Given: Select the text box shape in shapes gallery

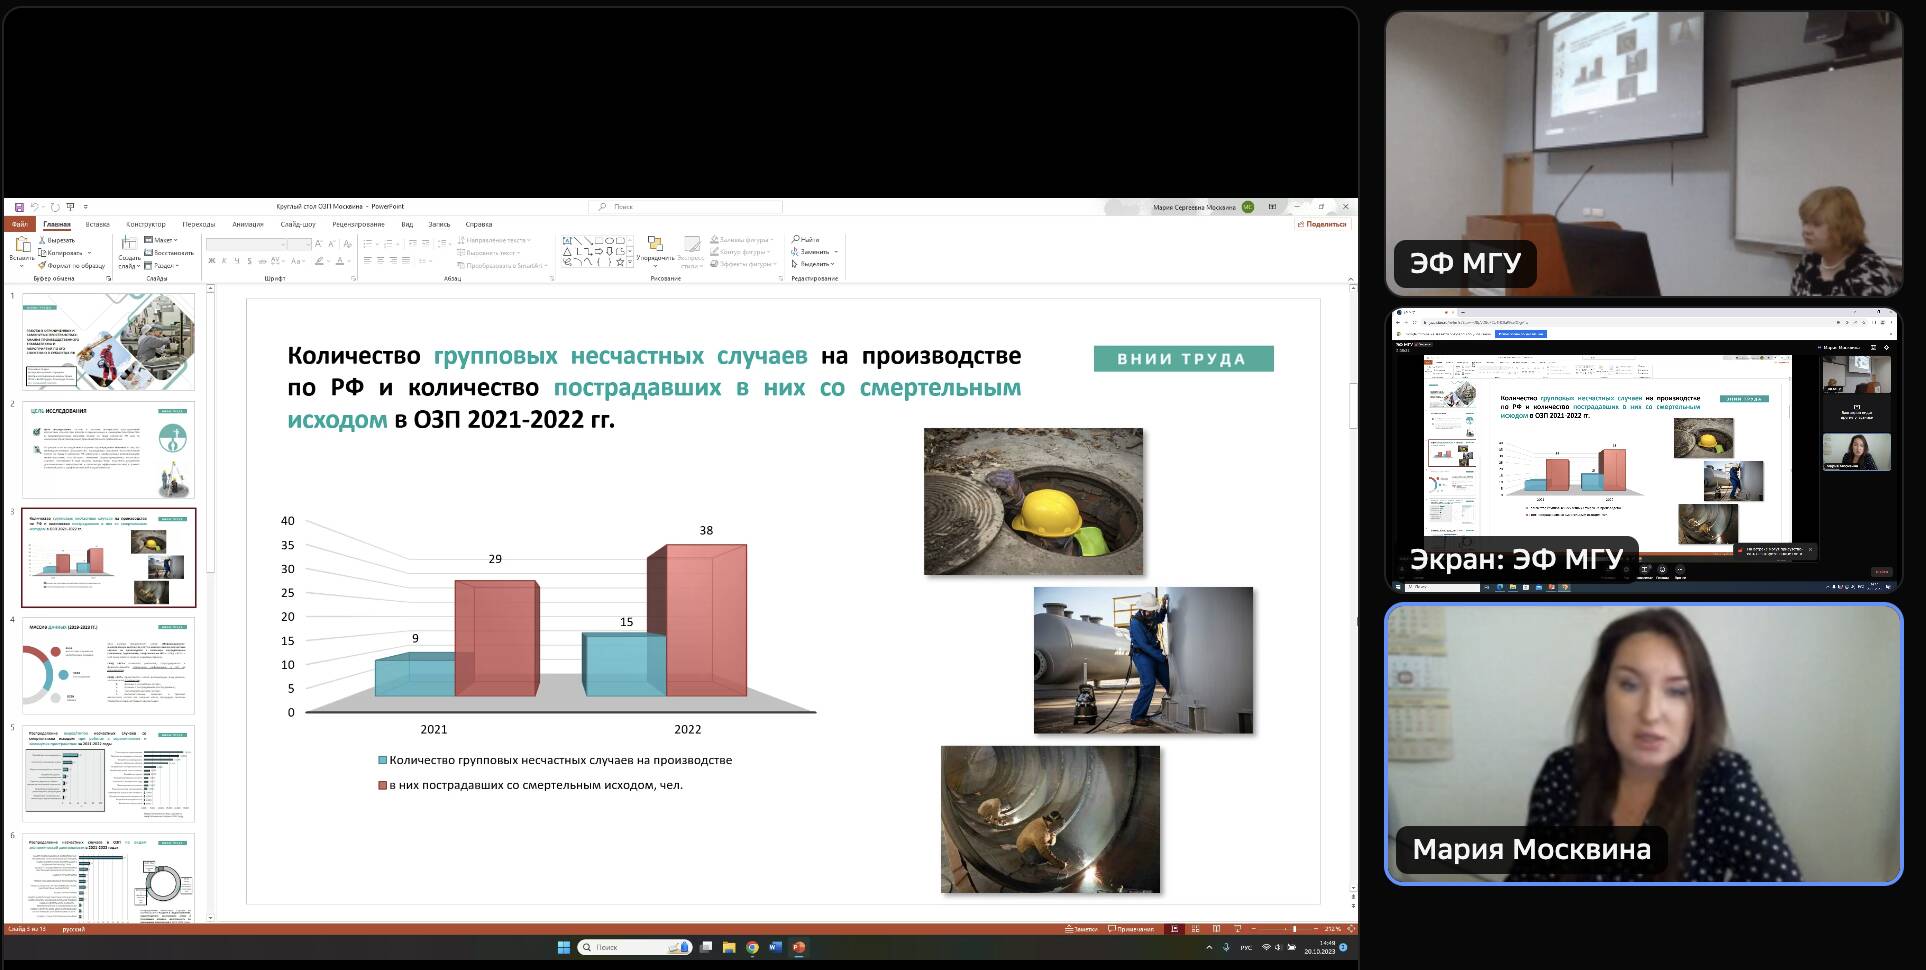Looking at the screenshot, I should (x=567, y=240).
